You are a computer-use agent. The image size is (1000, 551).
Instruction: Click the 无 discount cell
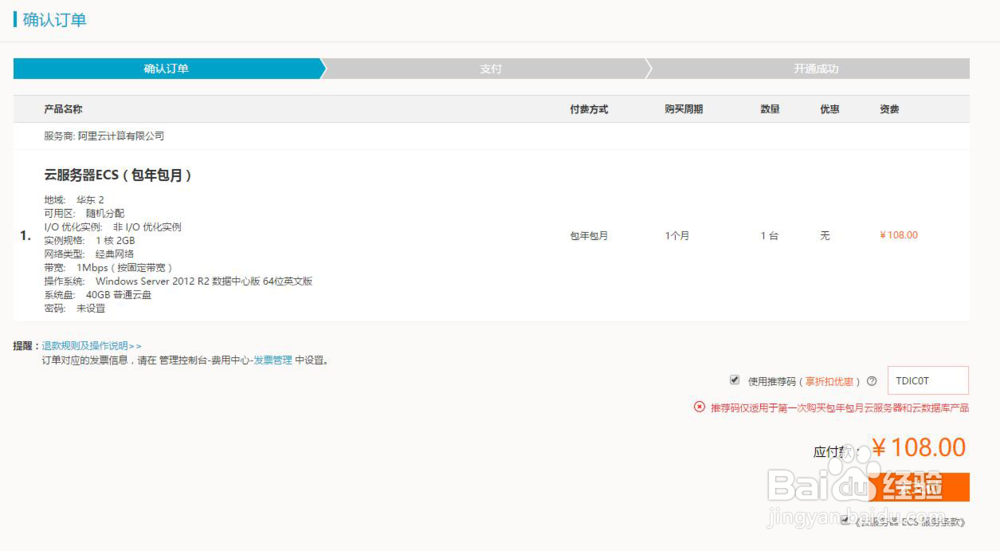(x=825, y=236)
